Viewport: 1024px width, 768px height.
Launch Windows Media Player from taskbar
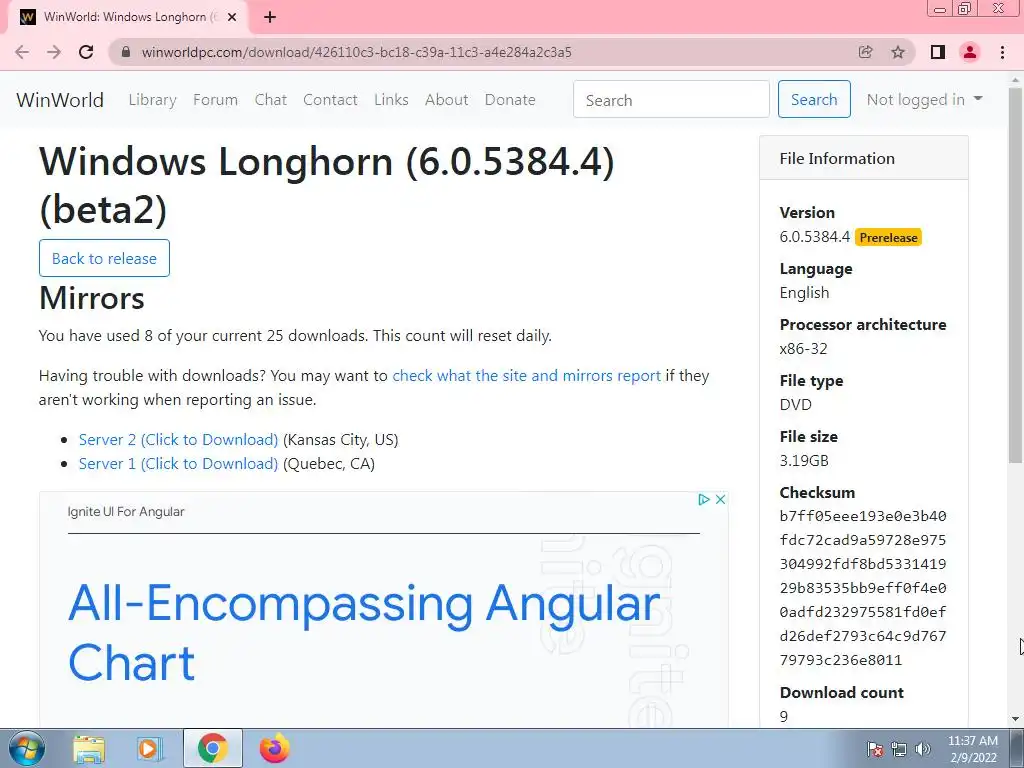149,749
